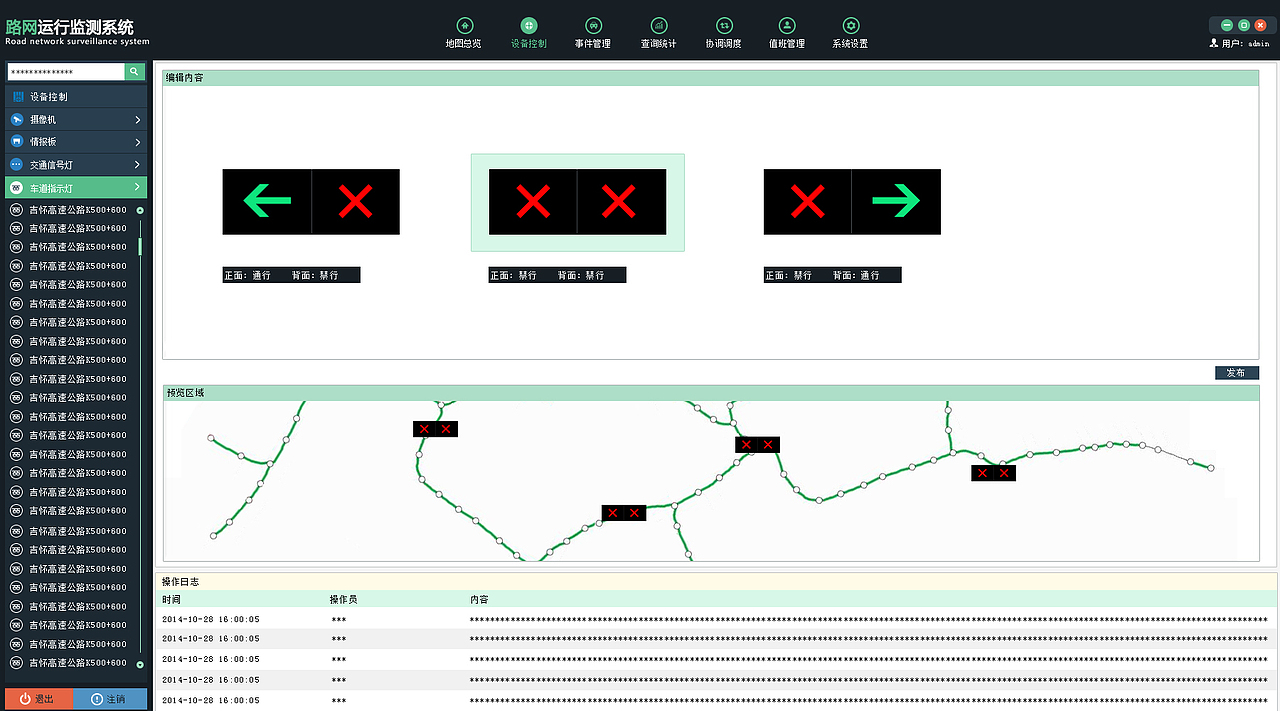Click the device list scroll-down arrow
1280x711 pixels.
tap(140, 664)
